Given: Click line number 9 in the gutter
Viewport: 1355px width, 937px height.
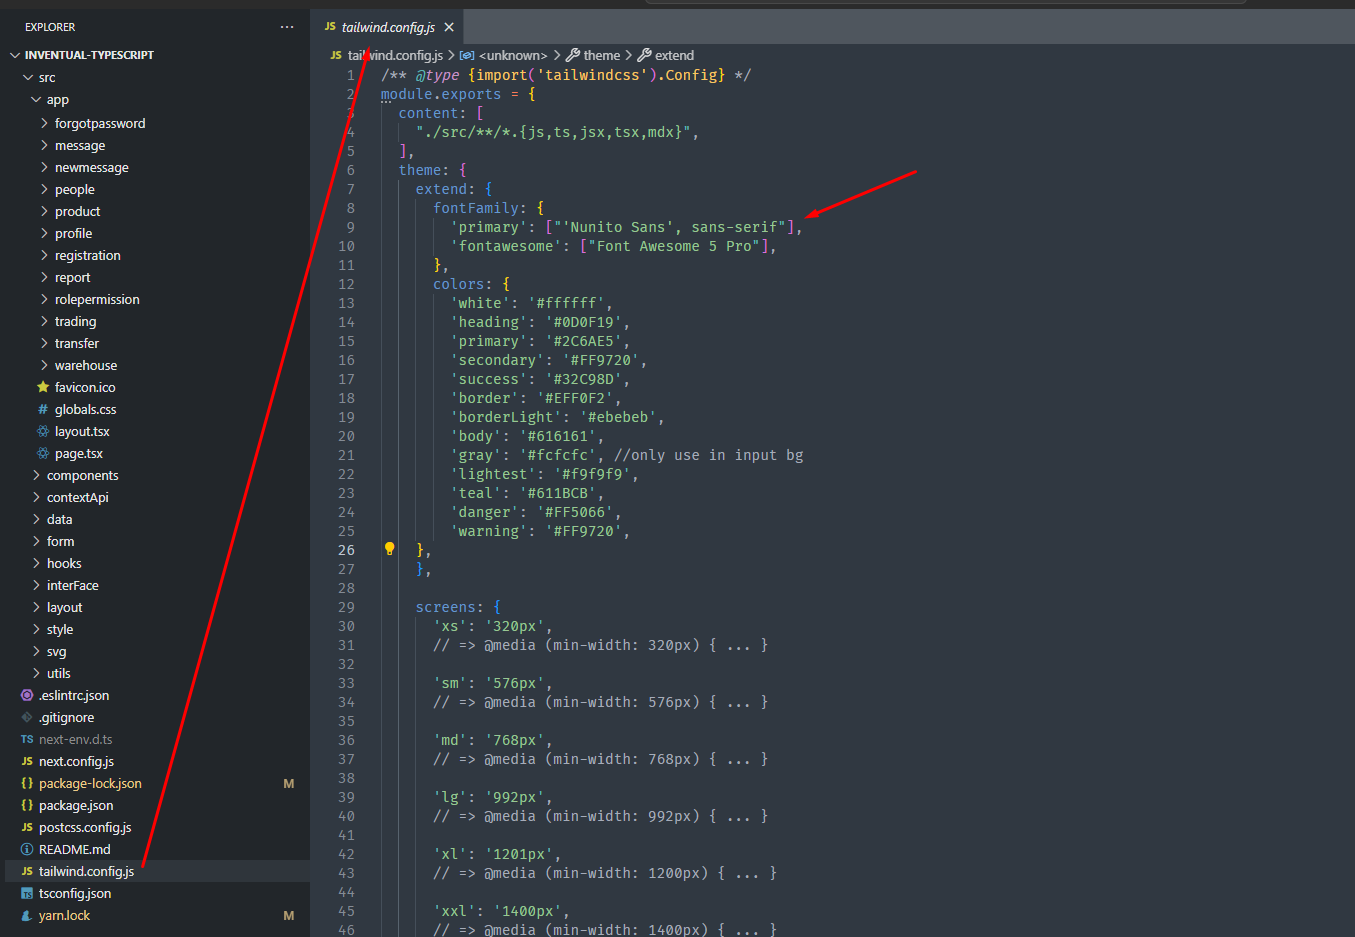Looking at the screenshot, I should pos(350,227).
